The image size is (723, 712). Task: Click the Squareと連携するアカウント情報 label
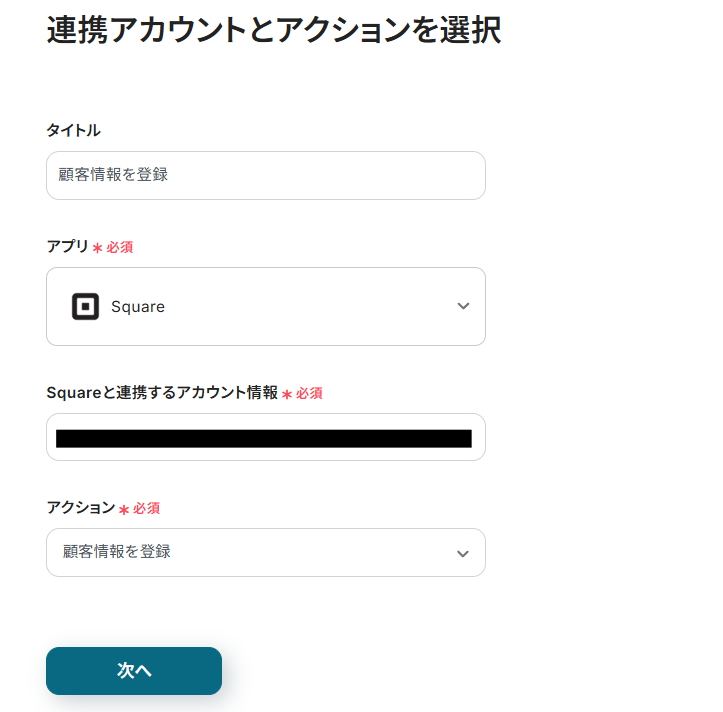click(162, 393)
